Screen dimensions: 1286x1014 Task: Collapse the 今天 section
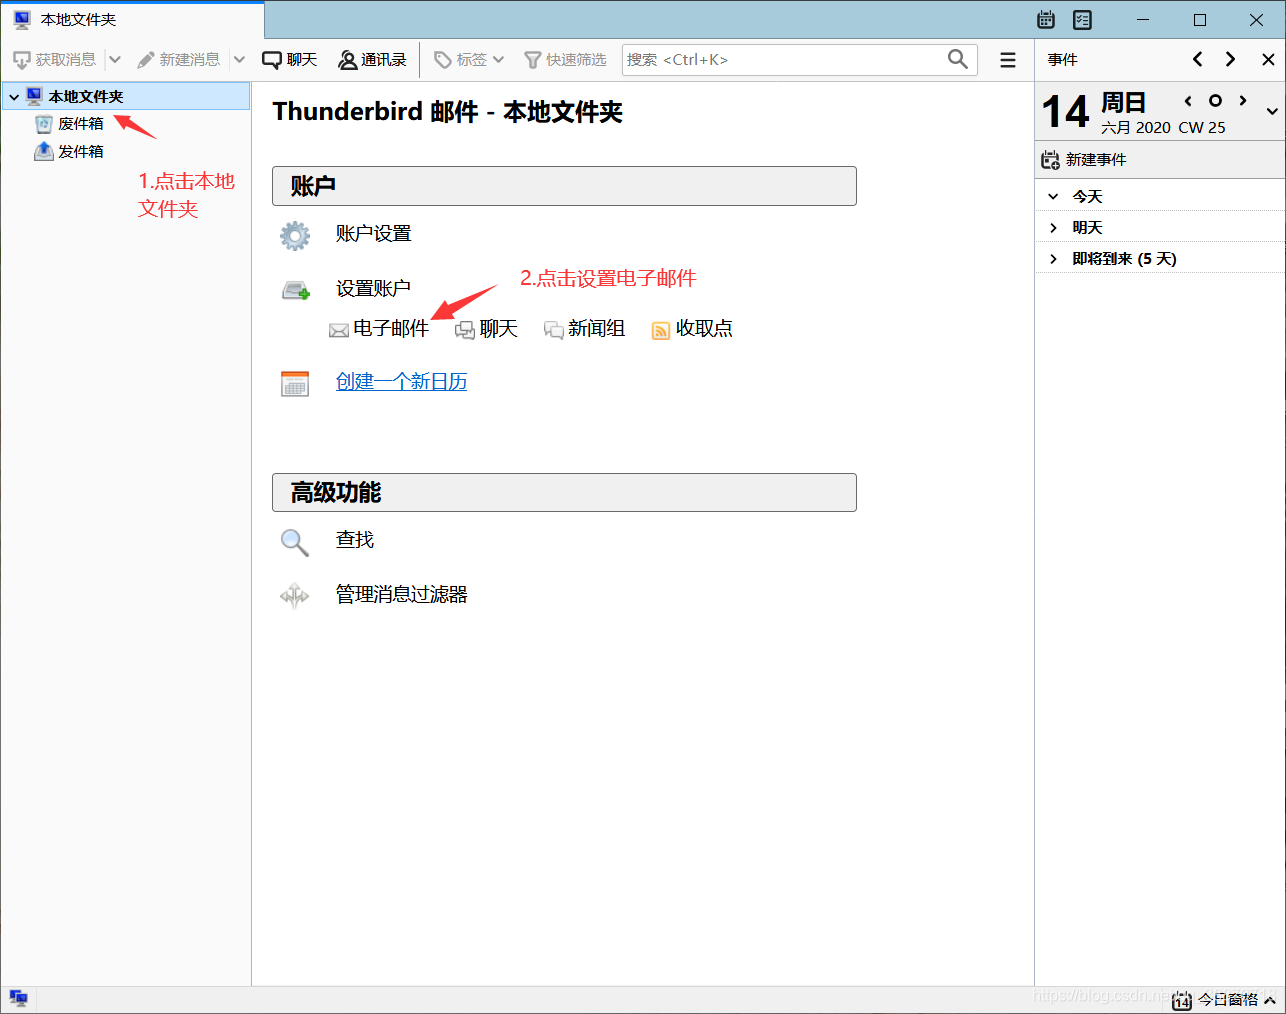tap(1053, 197)
